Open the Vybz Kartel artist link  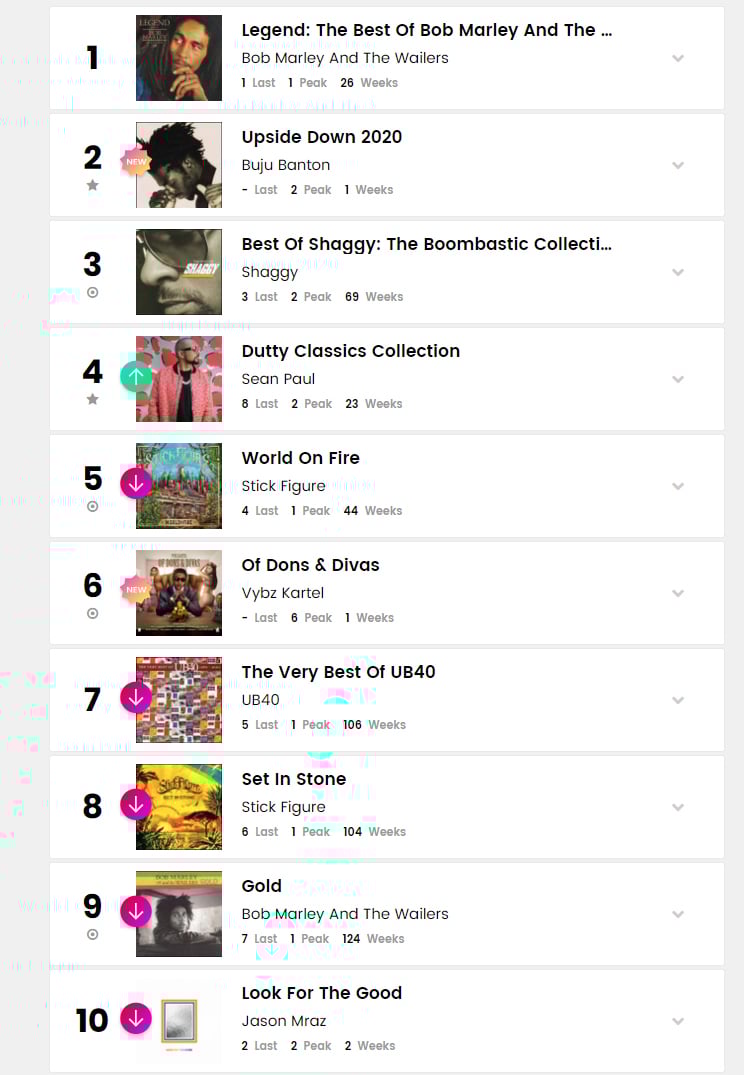point(283,593)
